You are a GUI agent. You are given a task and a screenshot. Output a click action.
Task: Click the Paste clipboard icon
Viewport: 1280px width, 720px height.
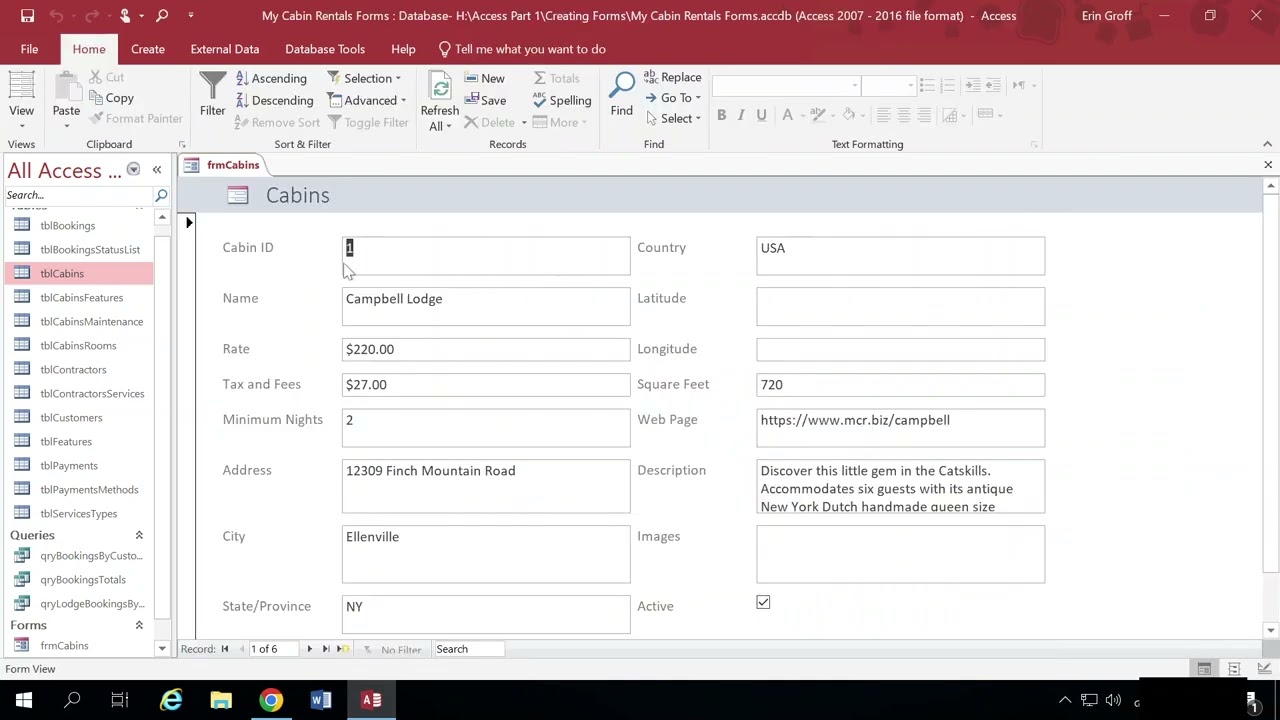pos(66,88)
